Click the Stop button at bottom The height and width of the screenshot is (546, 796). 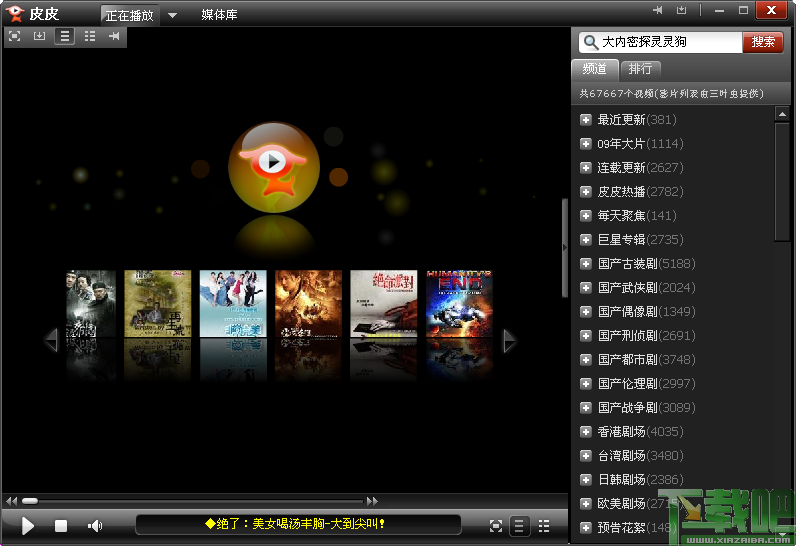[61, 526]
